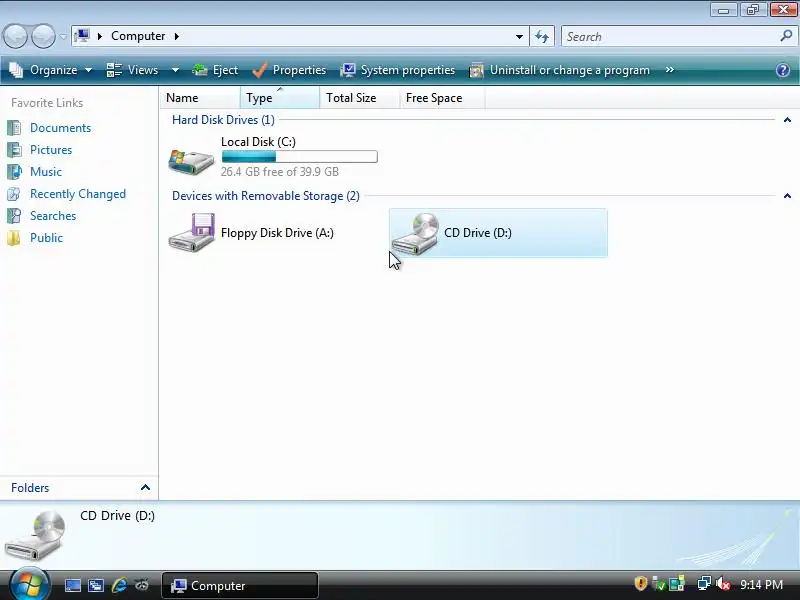The image size is (800, 600).
Task: Show more toolbar commands chevron
Action: 669,70
